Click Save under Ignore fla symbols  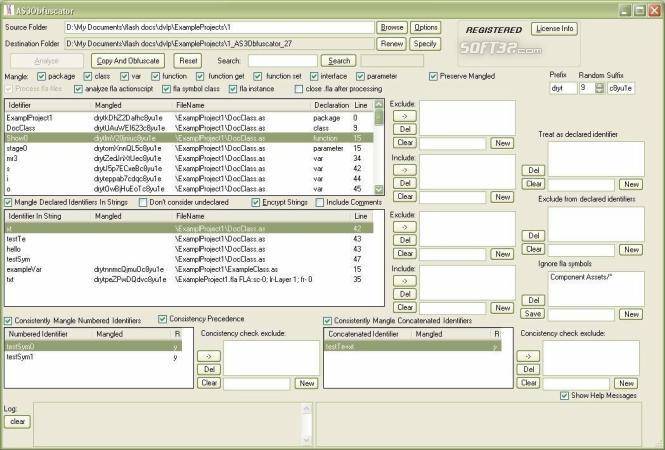(x=533, y=314)
